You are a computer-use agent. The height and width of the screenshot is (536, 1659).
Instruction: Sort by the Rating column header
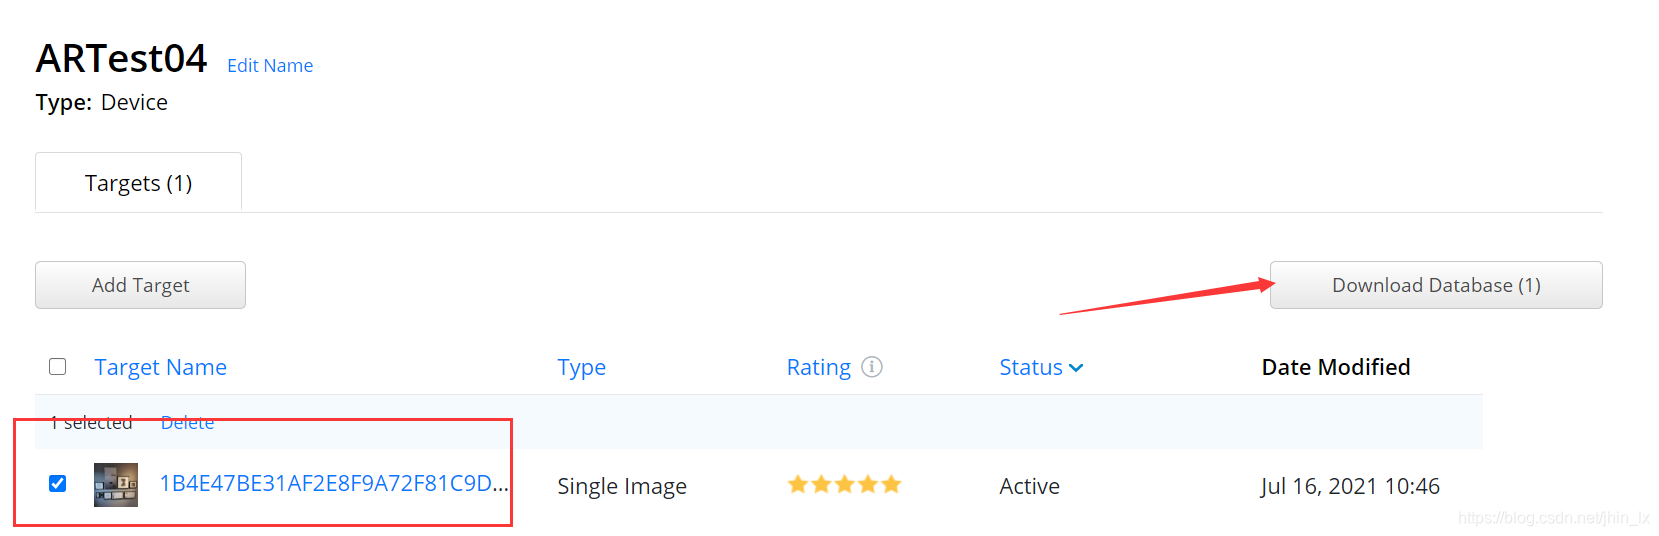818,368
